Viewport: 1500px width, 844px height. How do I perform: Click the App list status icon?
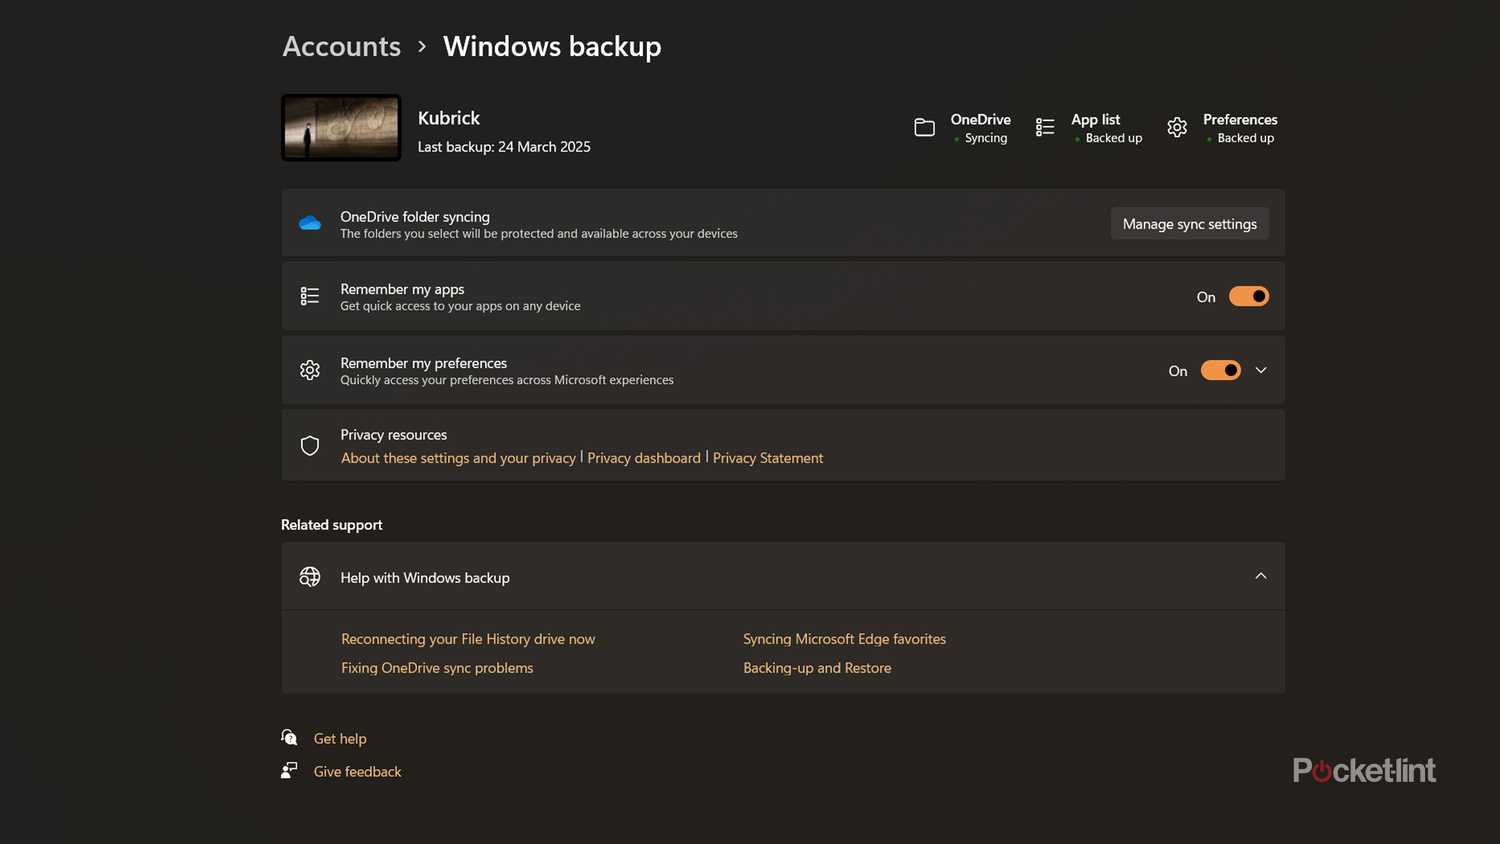click(x=1045, y=128)
